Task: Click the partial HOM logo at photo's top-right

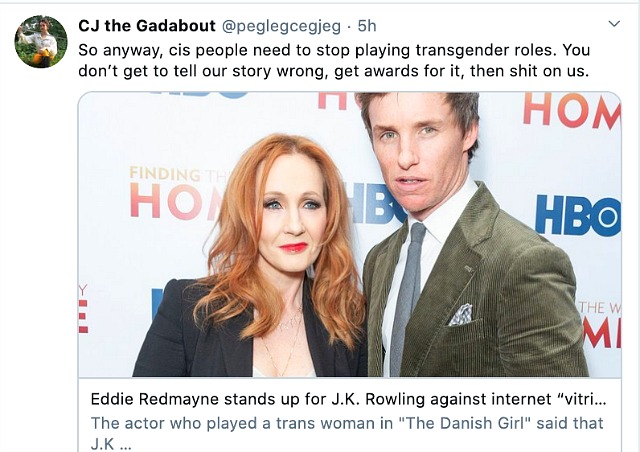Action: [572, 109]
